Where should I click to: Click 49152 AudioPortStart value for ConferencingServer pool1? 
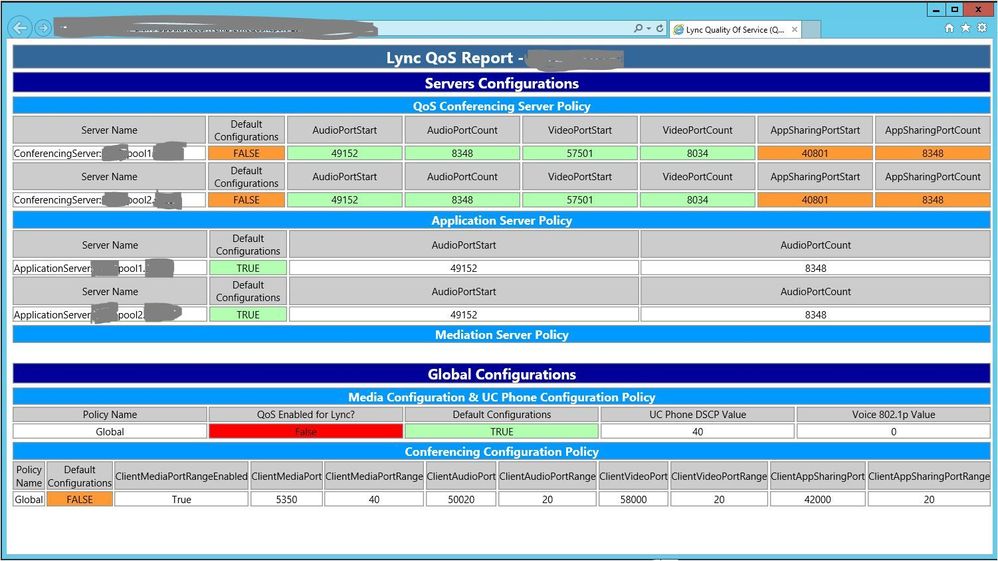[x=344, y=153]
